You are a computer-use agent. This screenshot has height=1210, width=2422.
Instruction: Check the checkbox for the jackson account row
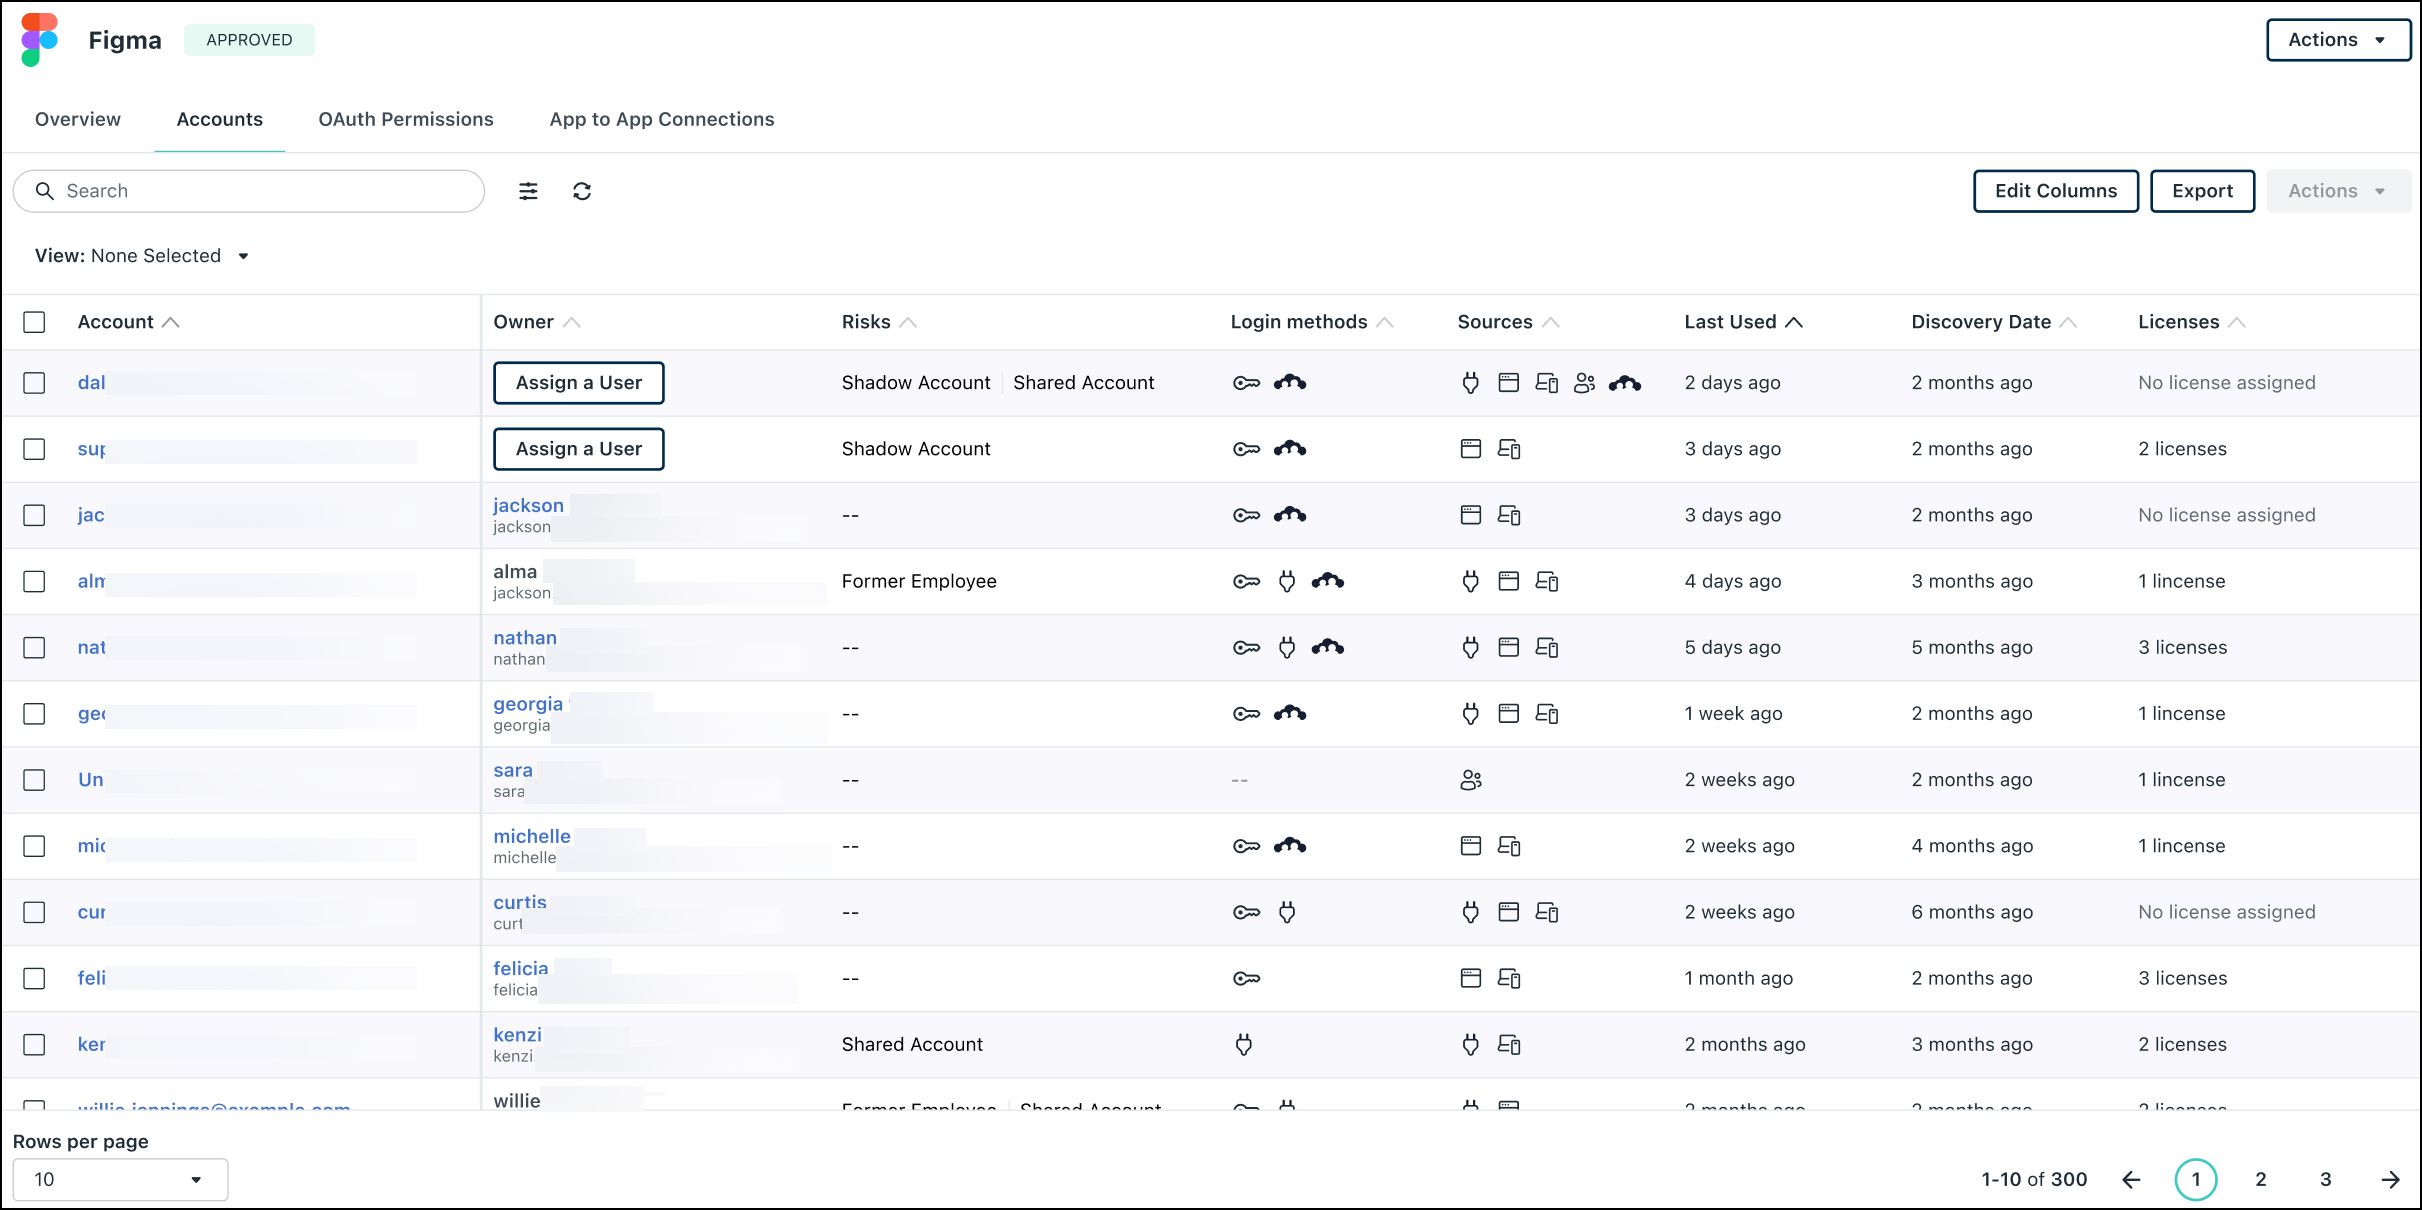[x=34, y=515]
